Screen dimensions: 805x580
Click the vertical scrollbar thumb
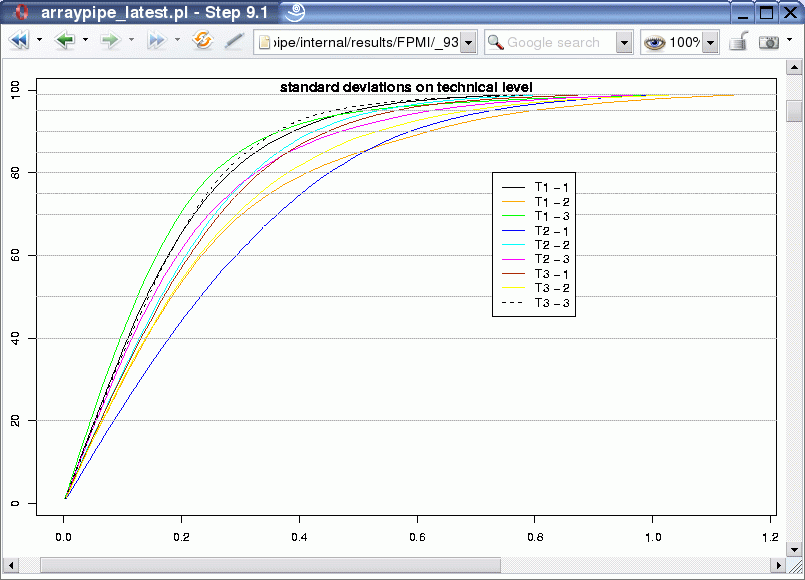(794, 111)
